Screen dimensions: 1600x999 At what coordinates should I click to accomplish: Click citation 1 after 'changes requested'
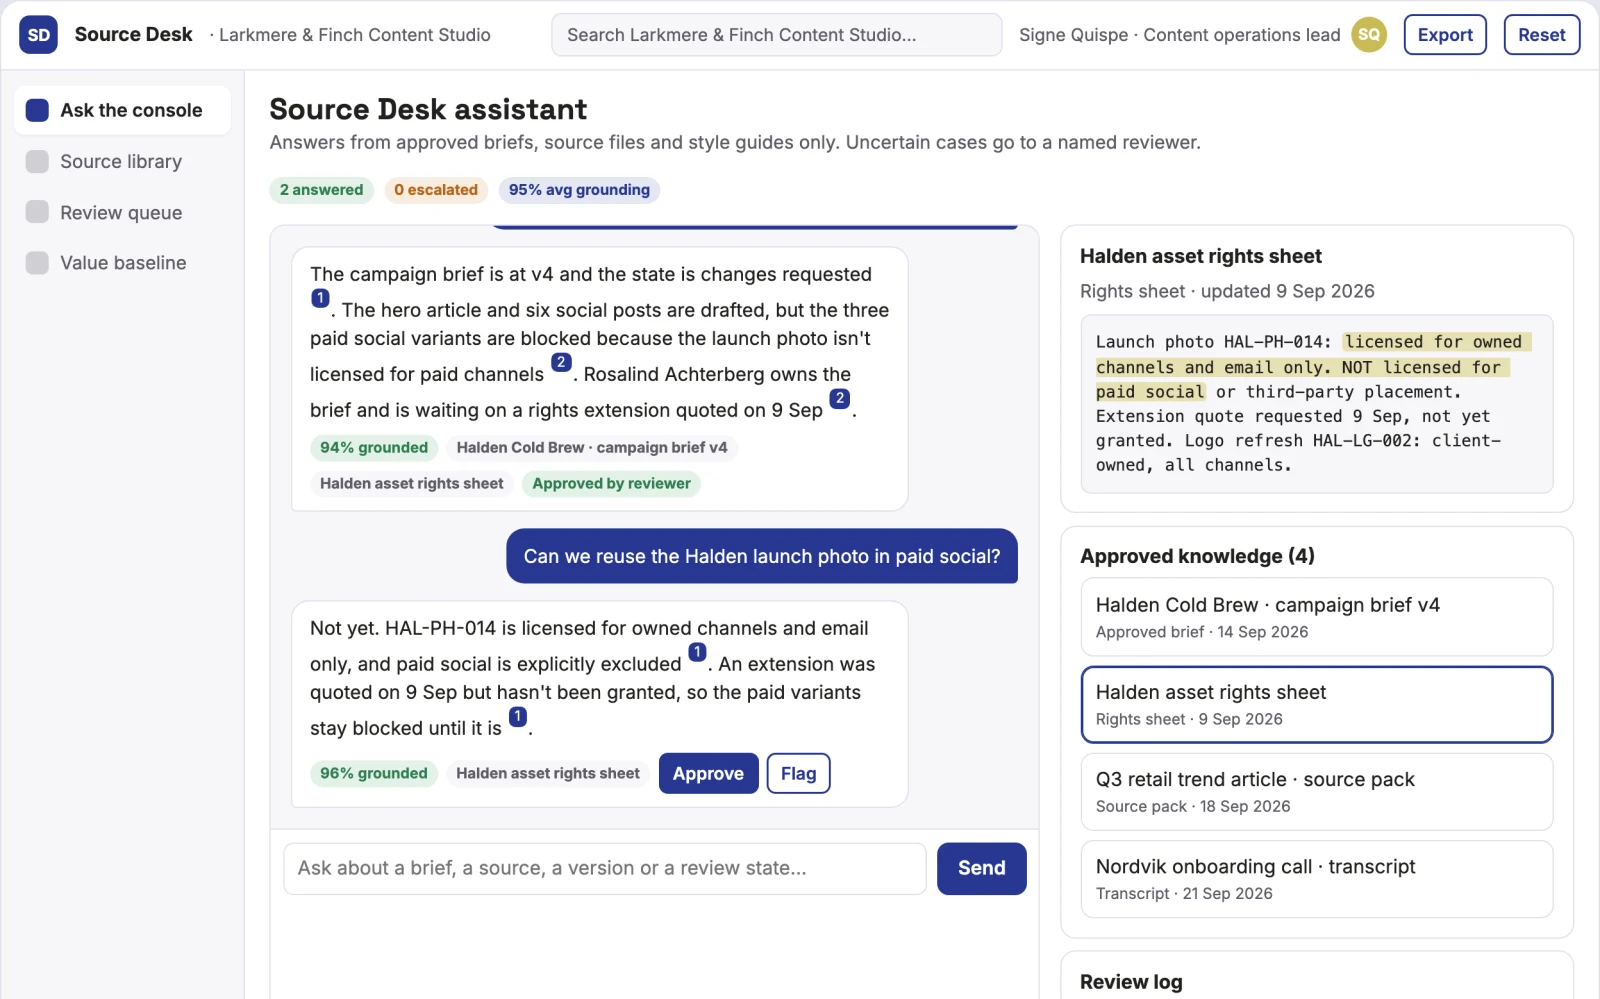[320, 298]
